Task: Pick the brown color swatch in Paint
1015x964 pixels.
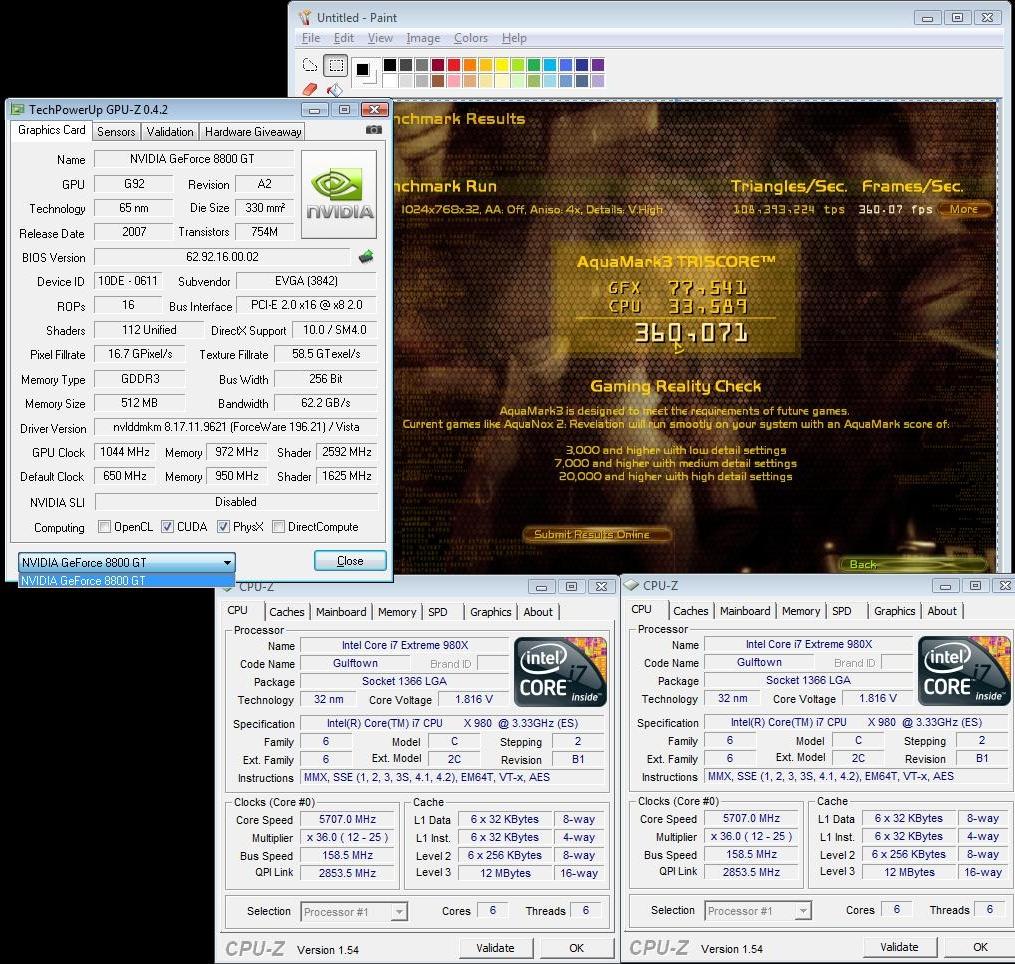Action: point(438,81)
